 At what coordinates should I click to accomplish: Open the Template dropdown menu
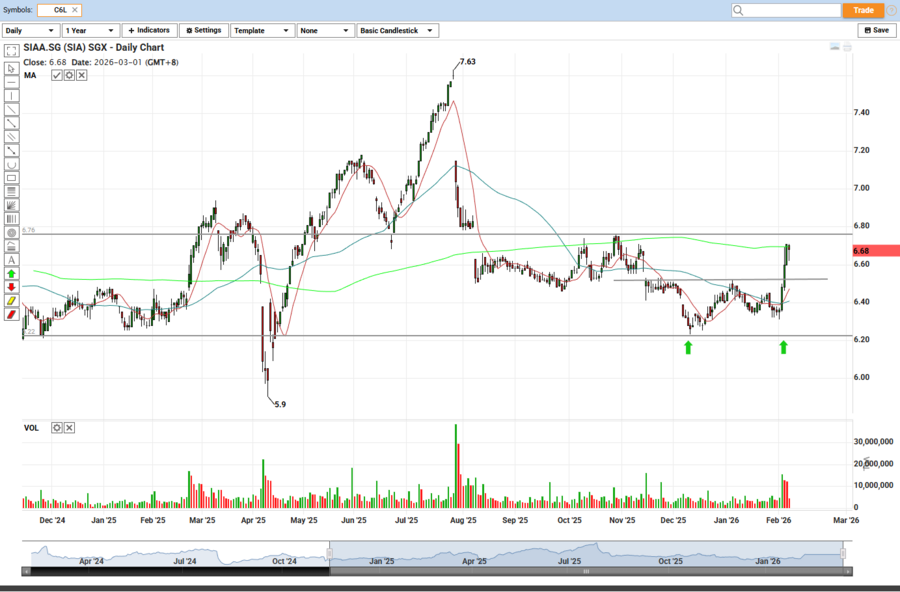[262, 31]
